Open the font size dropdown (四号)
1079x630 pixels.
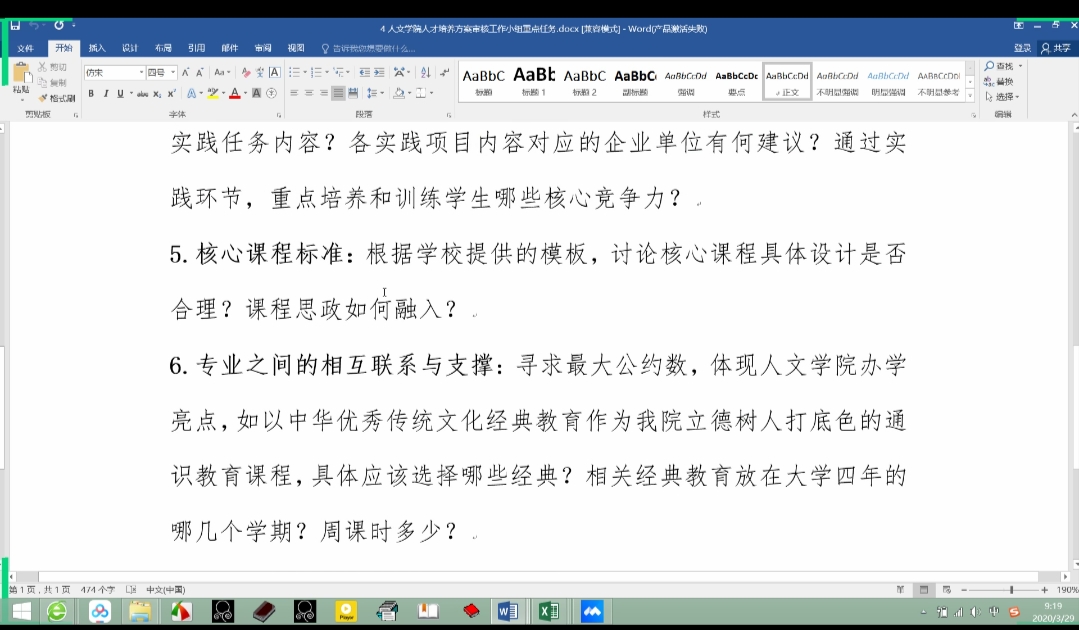tap(162, 72)
